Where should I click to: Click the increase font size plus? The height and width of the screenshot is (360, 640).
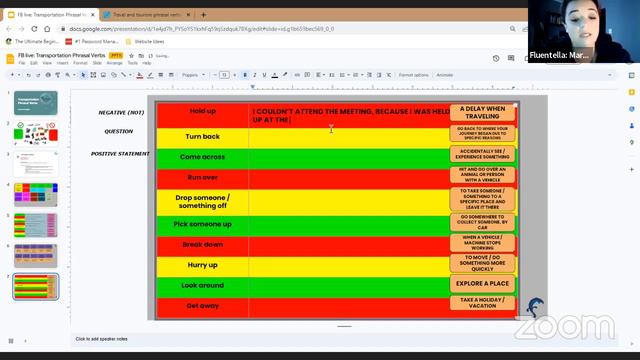point(235,75)
